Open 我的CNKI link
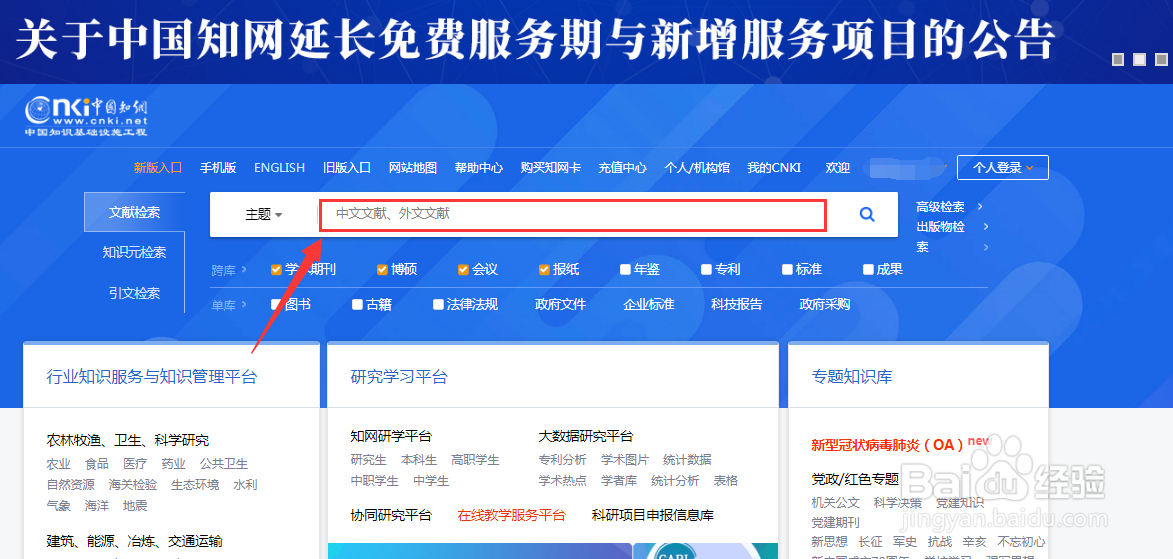 774,168
